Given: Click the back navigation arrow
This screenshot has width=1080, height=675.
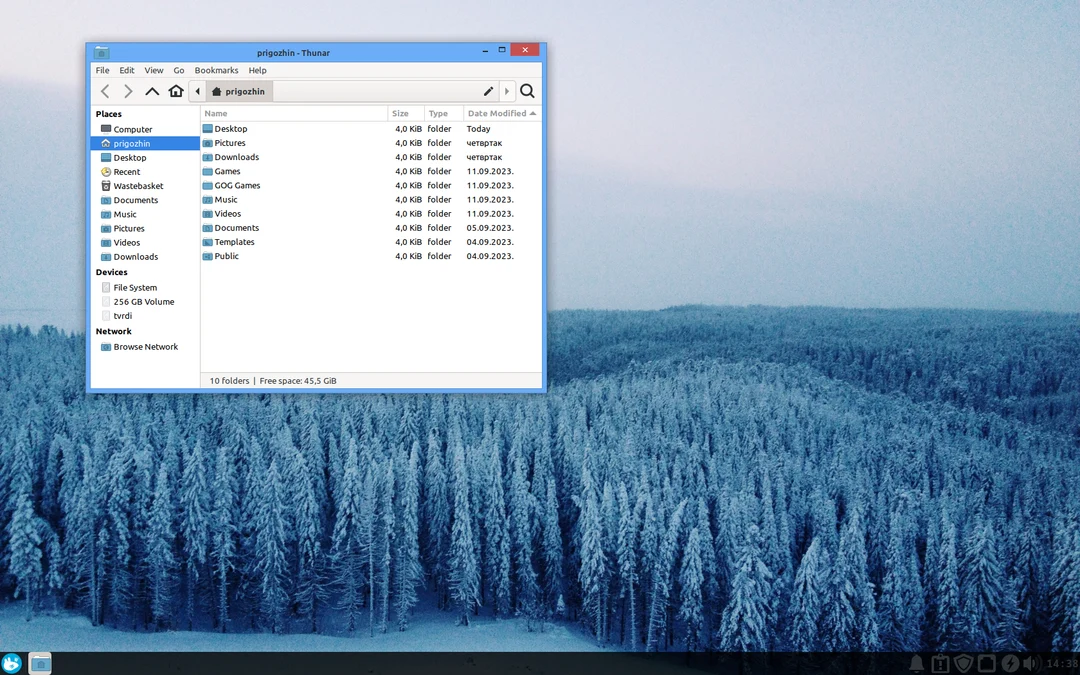Looking at the screenshot, I should (105, 91).
